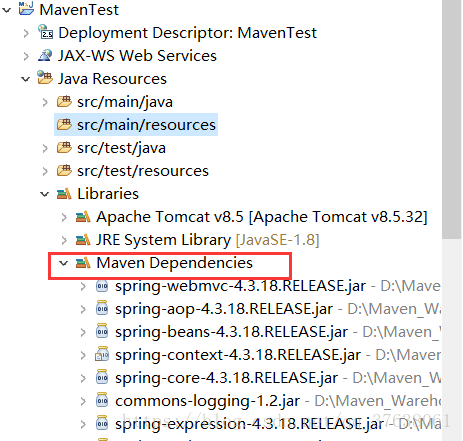Select Maven Dependencies label
Screen dimensions: 463x441
(x=175, y=263)
